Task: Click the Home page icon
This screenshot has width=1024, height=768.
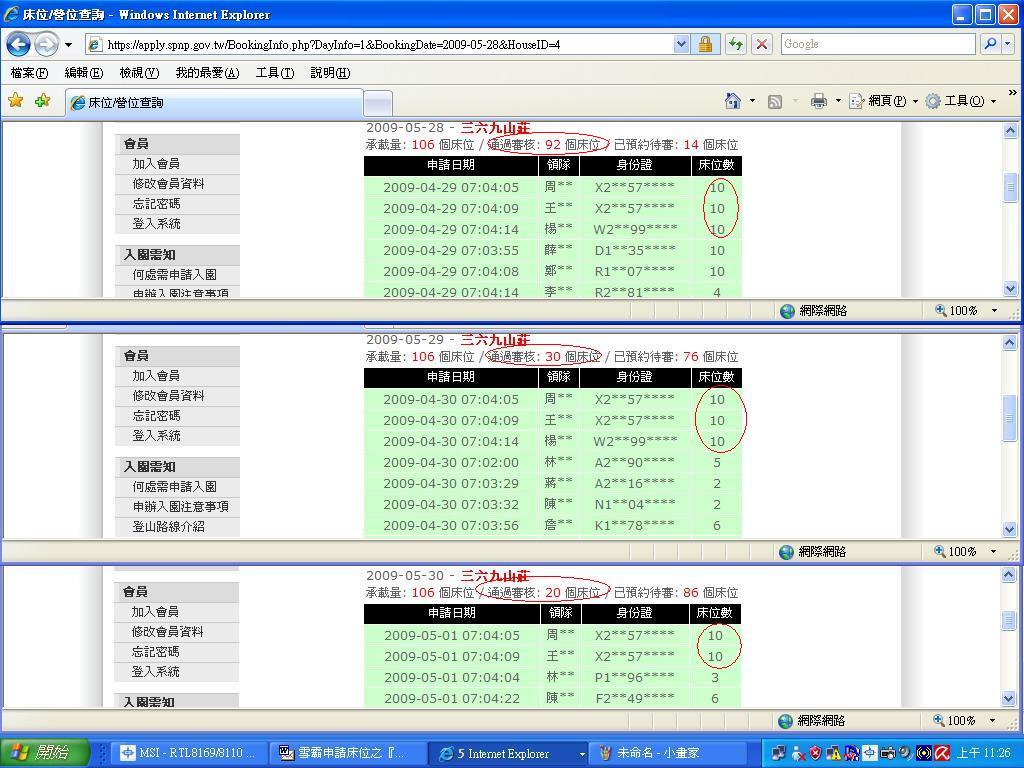Action: pyautogui.click(x=733, y=101)
